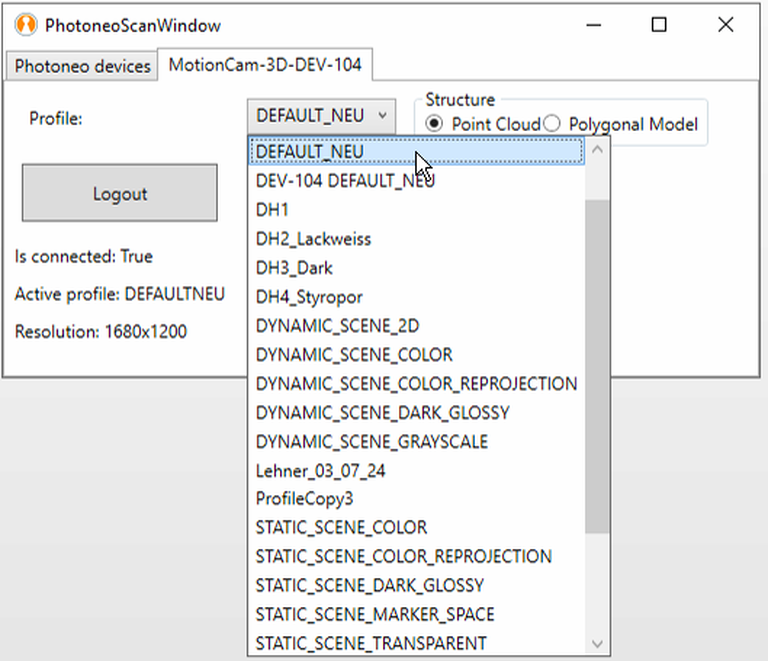Screen dimensions: 768x661
Task: Pick STATIC_SCENE_TRANSPARENT profile
Action: click(x=417, y=643)
